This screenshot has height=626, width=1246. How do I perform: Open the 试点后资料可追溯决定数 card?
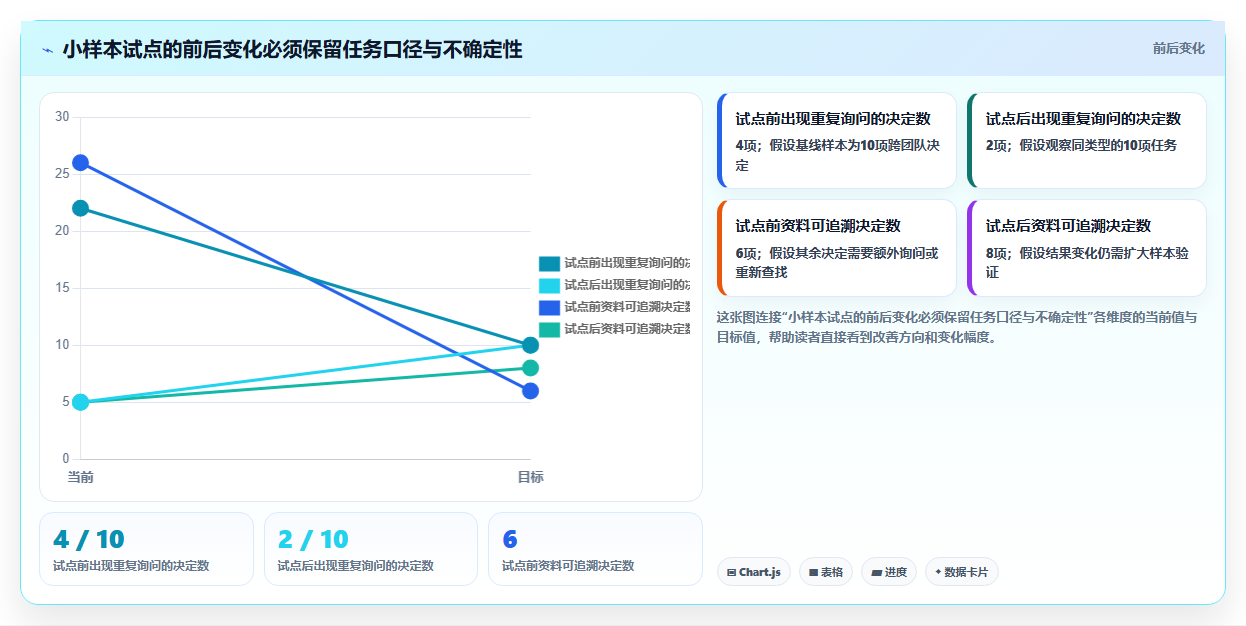click(x=1087, y=248)
